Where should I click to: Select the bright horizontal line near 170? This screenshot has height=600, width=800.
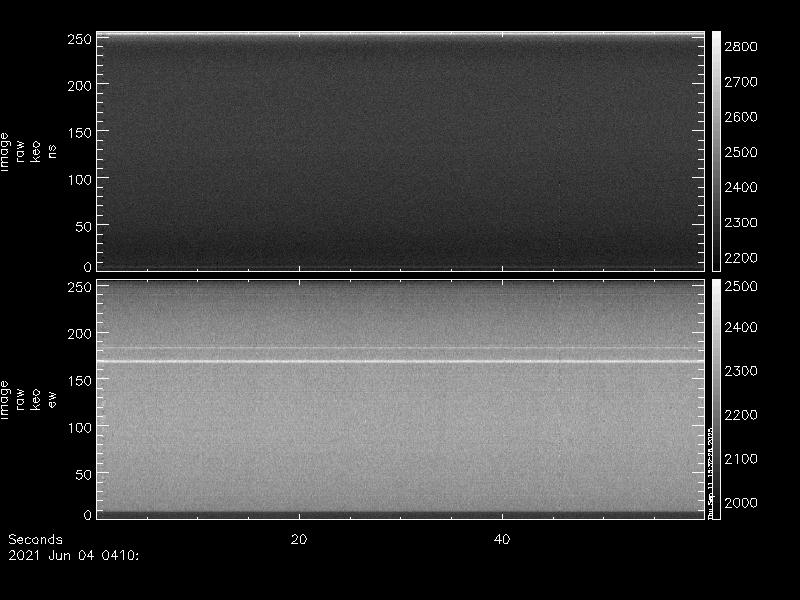point(400,361)
